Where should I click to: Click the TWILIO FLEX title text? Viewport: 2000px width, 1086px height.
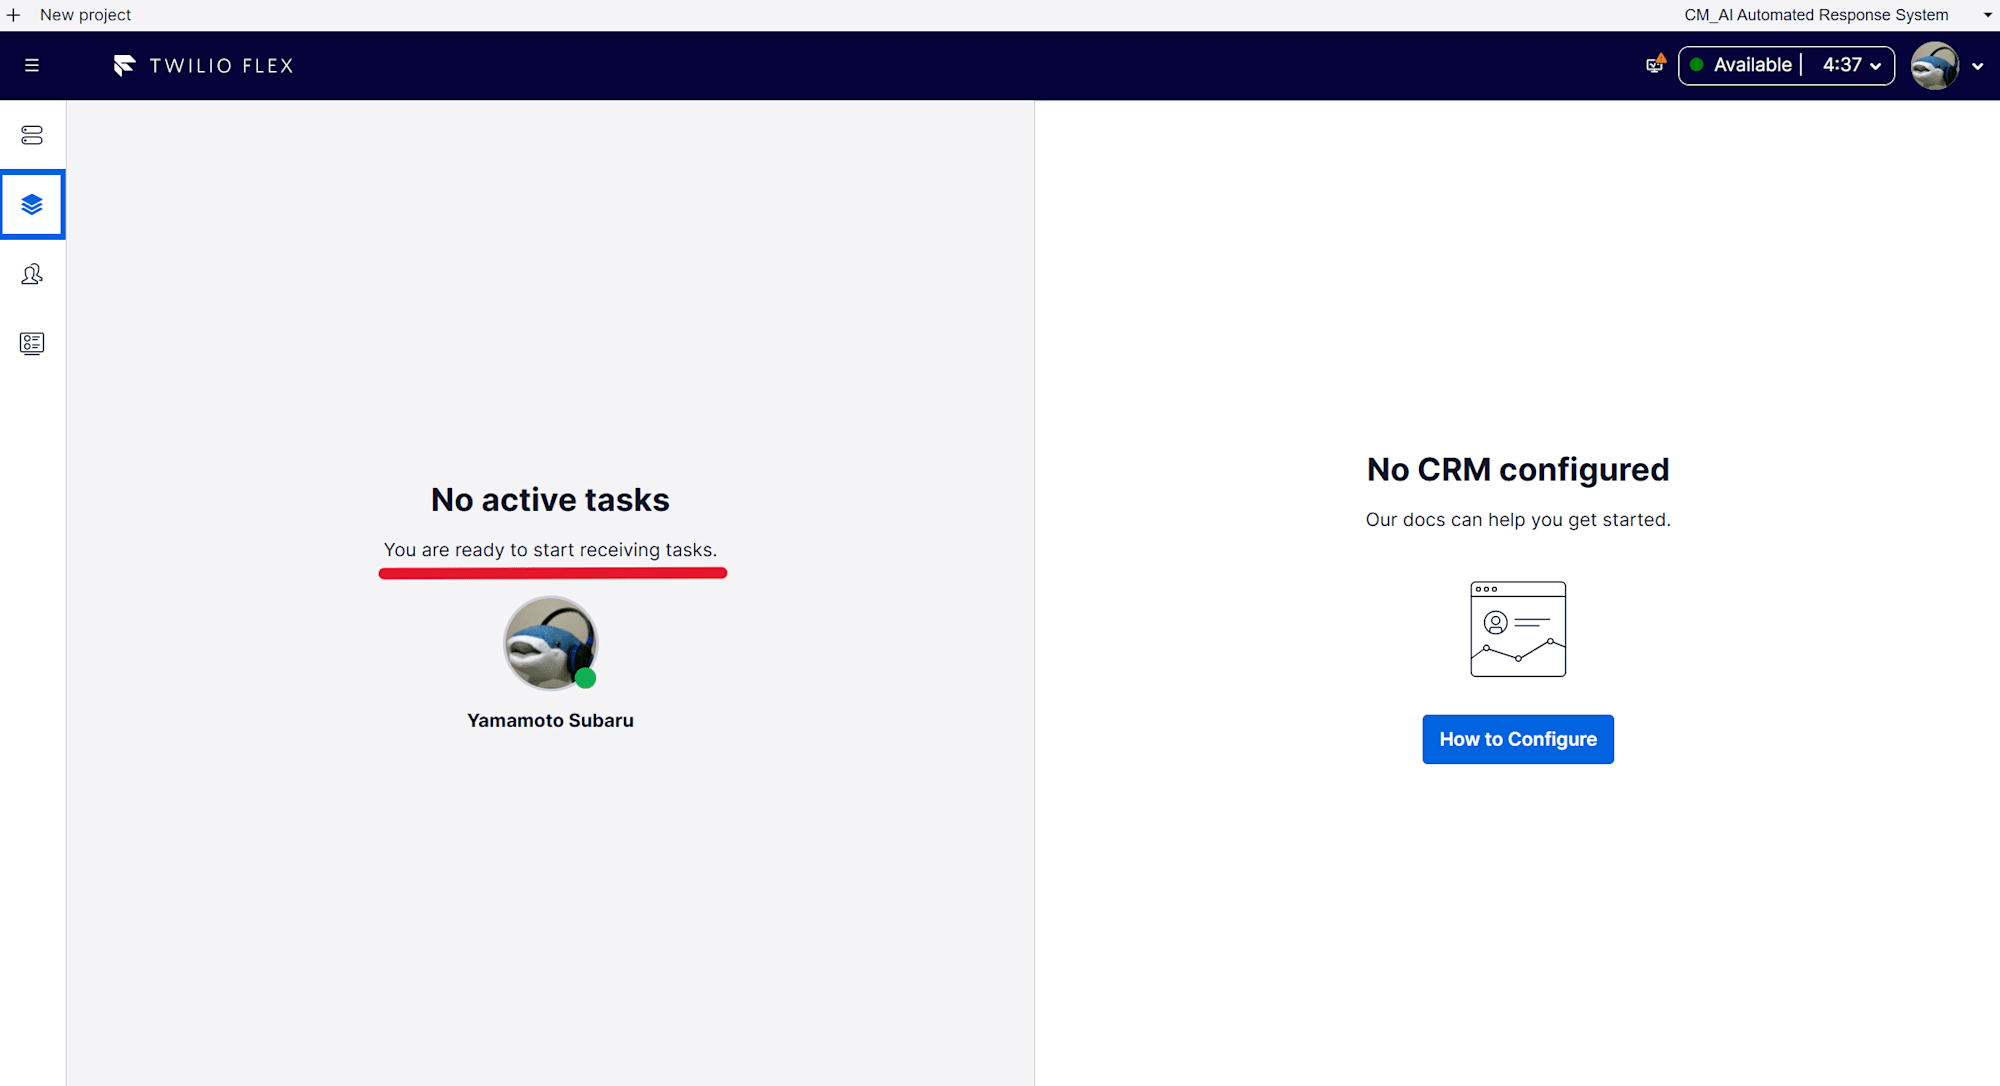pos(221,66)
